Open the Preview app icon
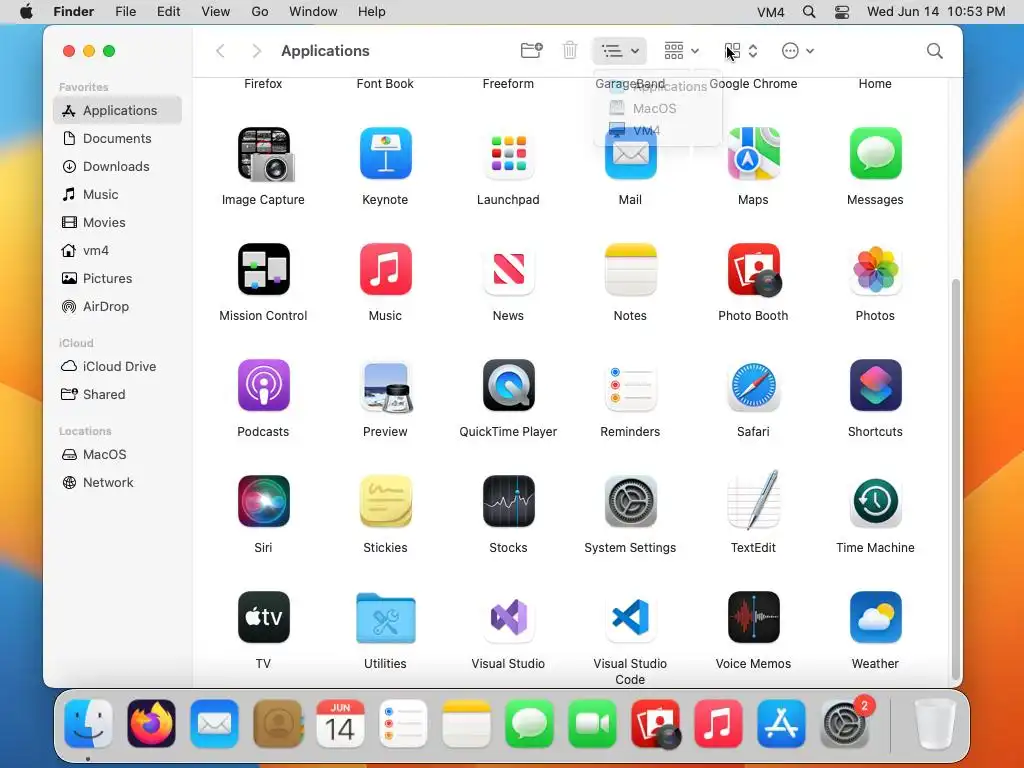The width and height of the screenshot is (1024, 768). point(385,385)
